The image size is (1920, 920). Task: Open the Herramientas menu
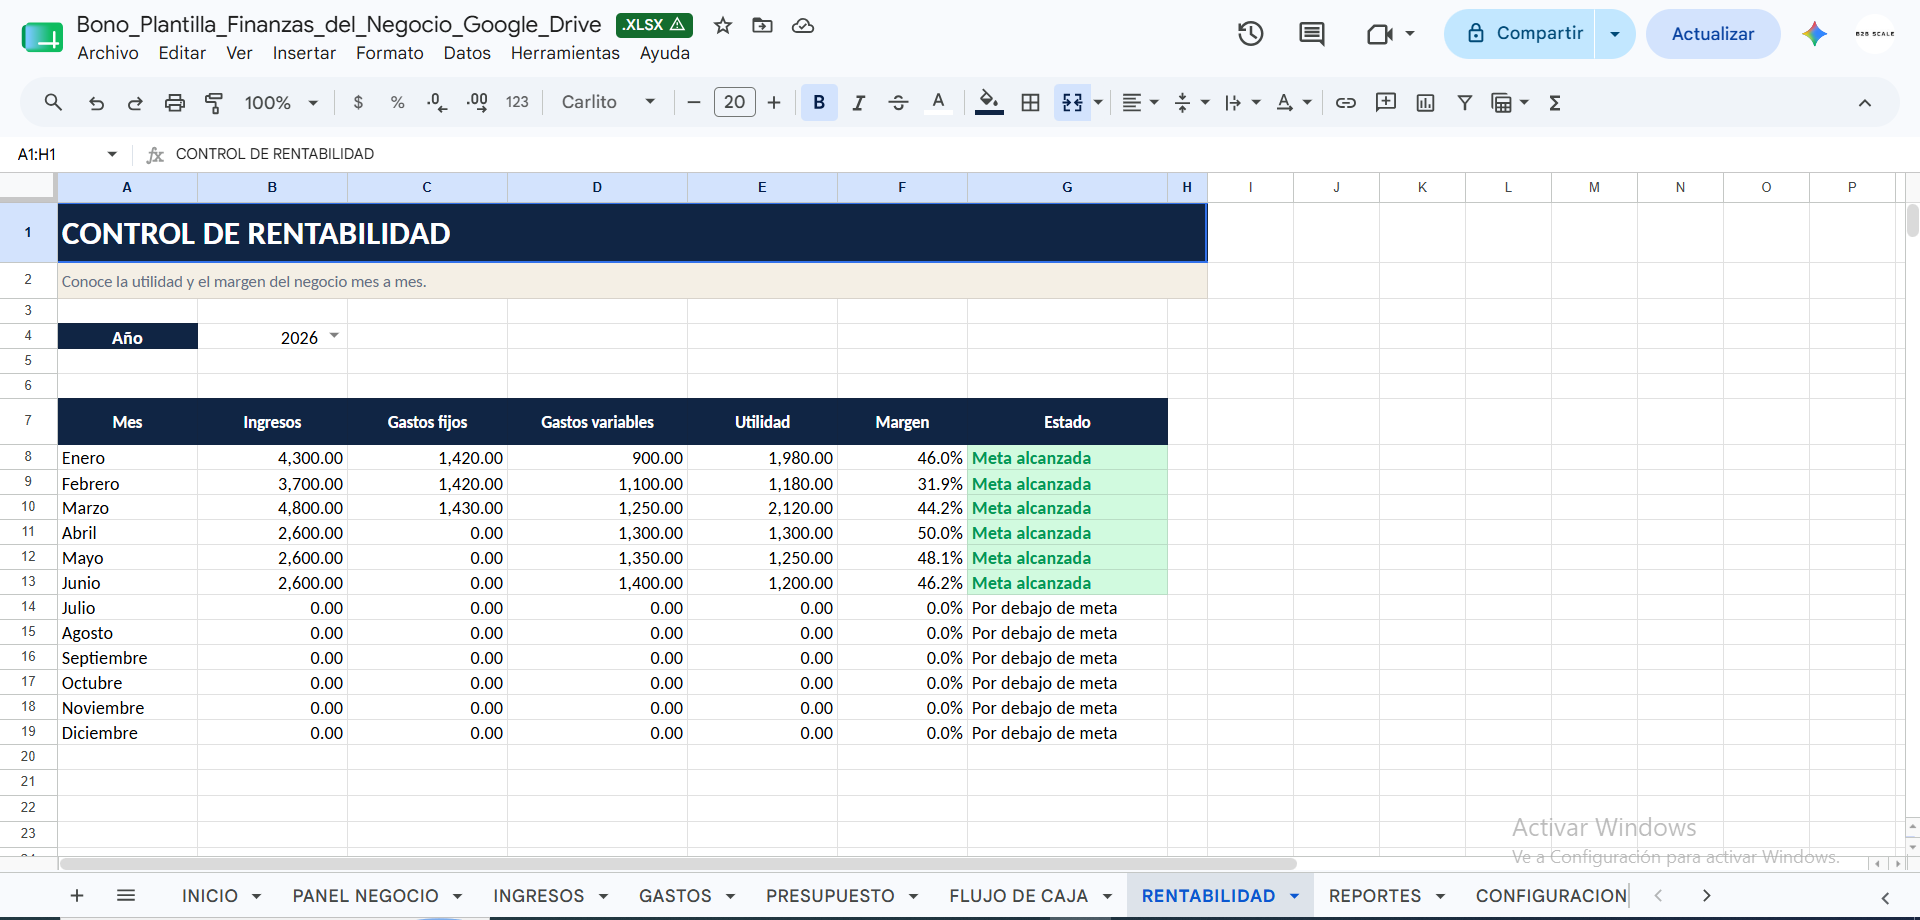point(565,53)
